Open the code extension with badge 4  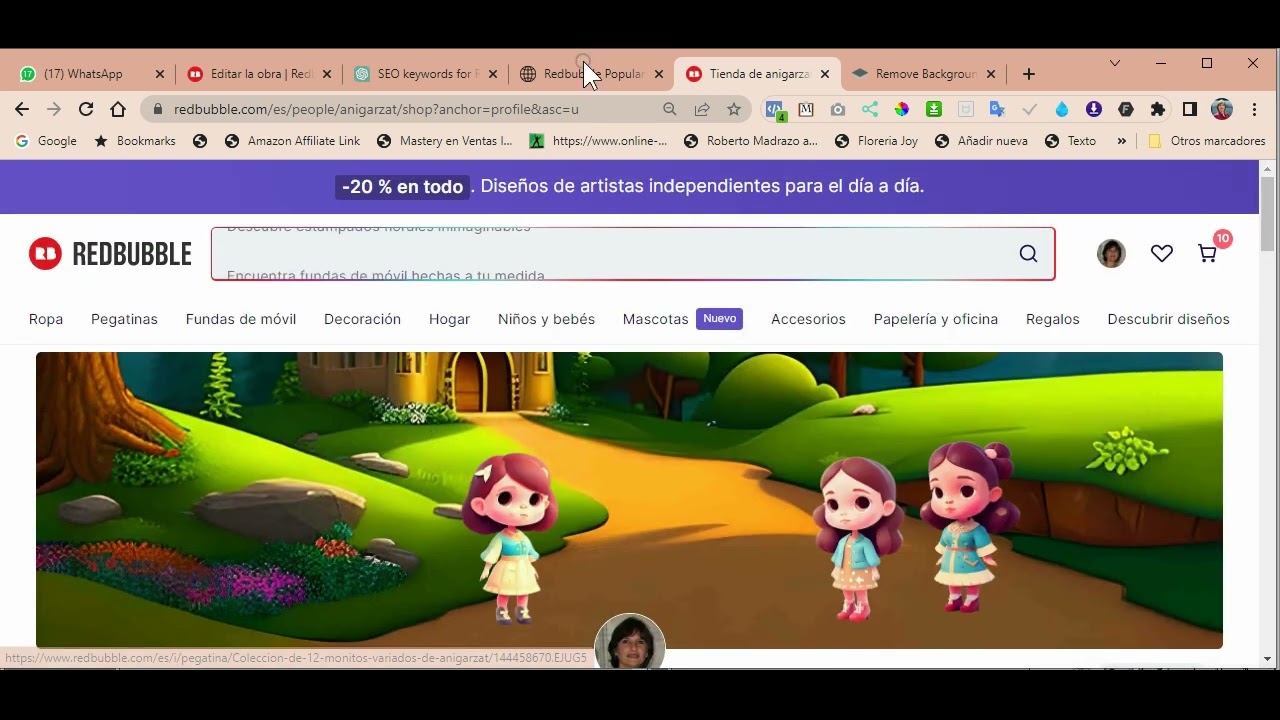(x=775, y=109)
